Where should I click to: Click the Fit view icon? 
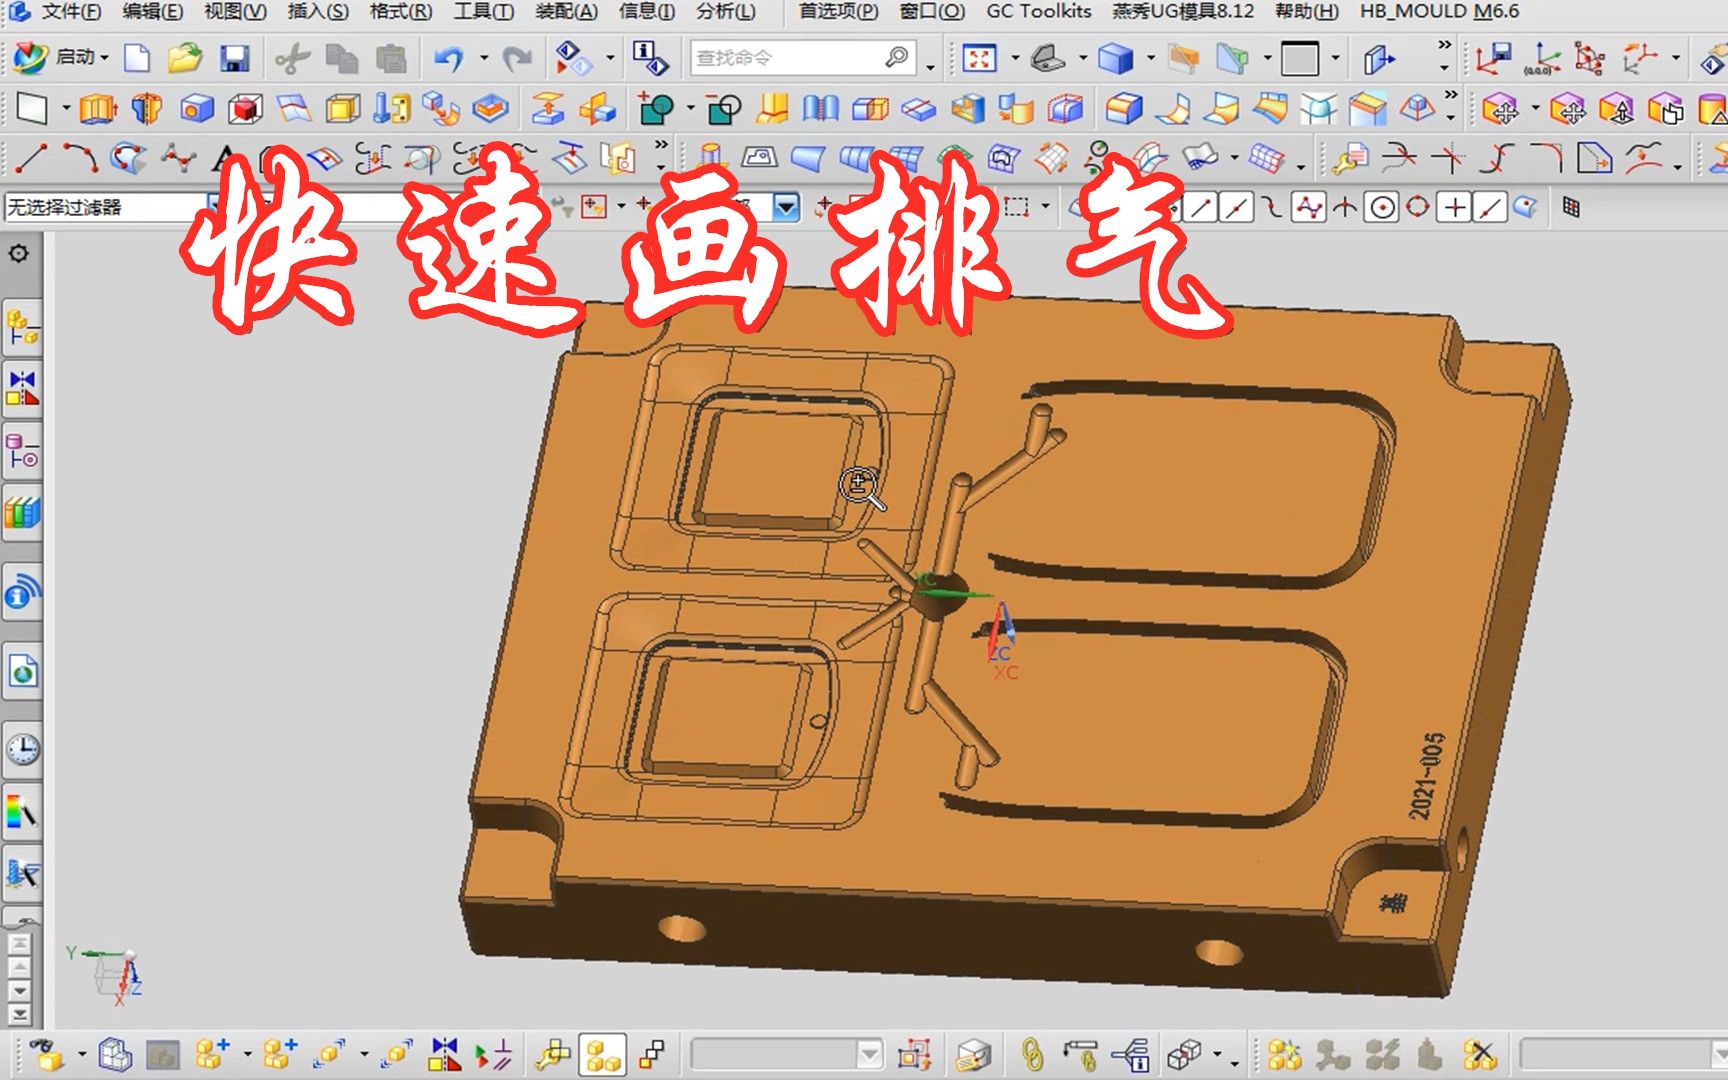point(980,58)
